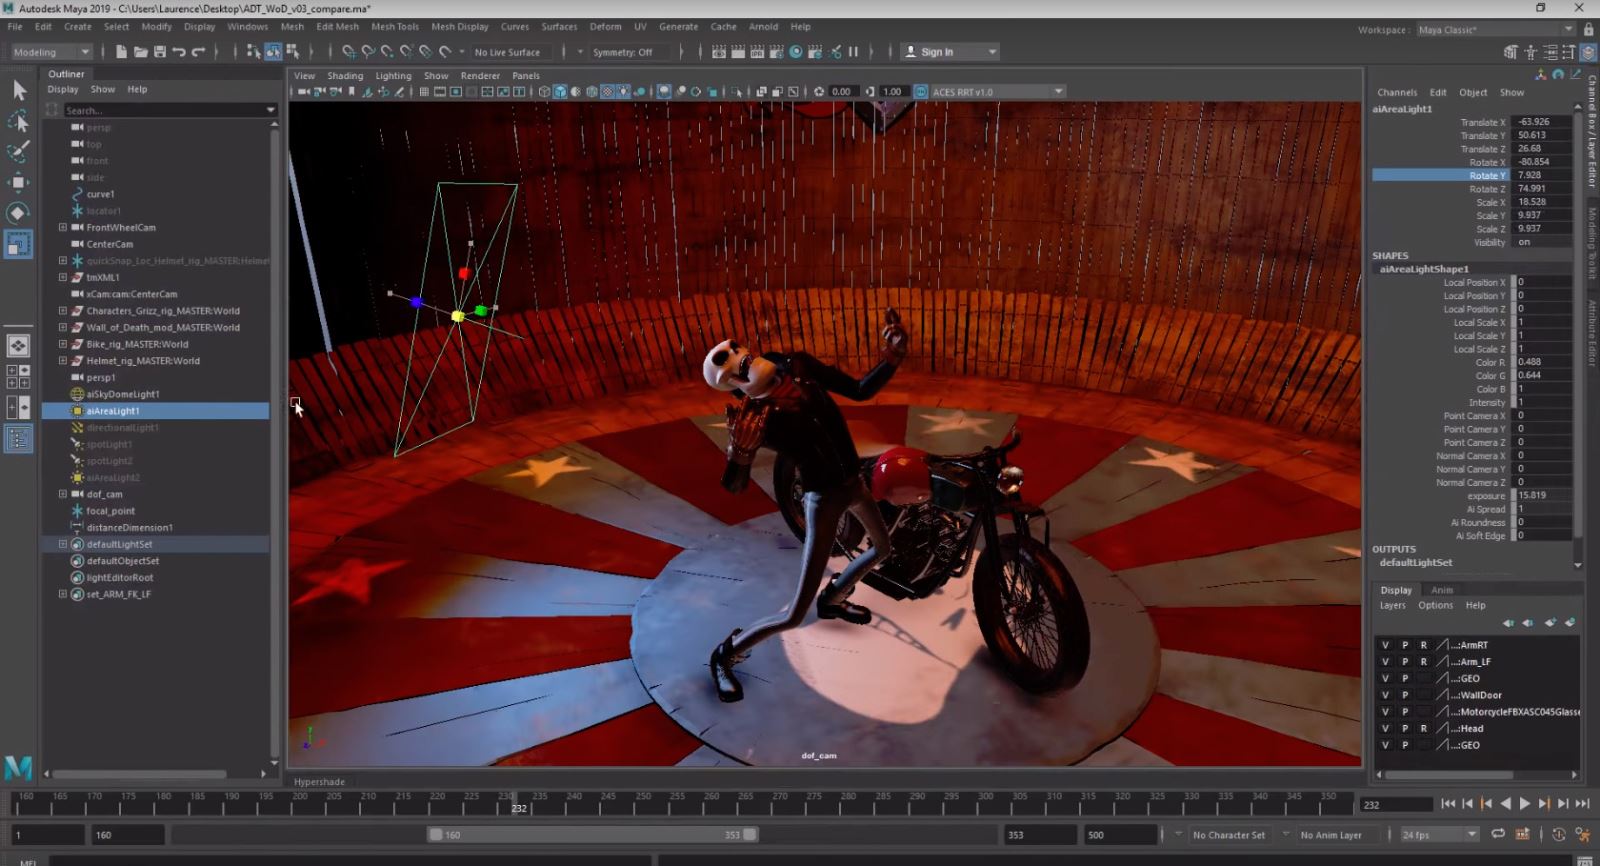The image size is (1600, 866).
Task: Toggle R display type of ArmRT layer
Action: 1423,645
